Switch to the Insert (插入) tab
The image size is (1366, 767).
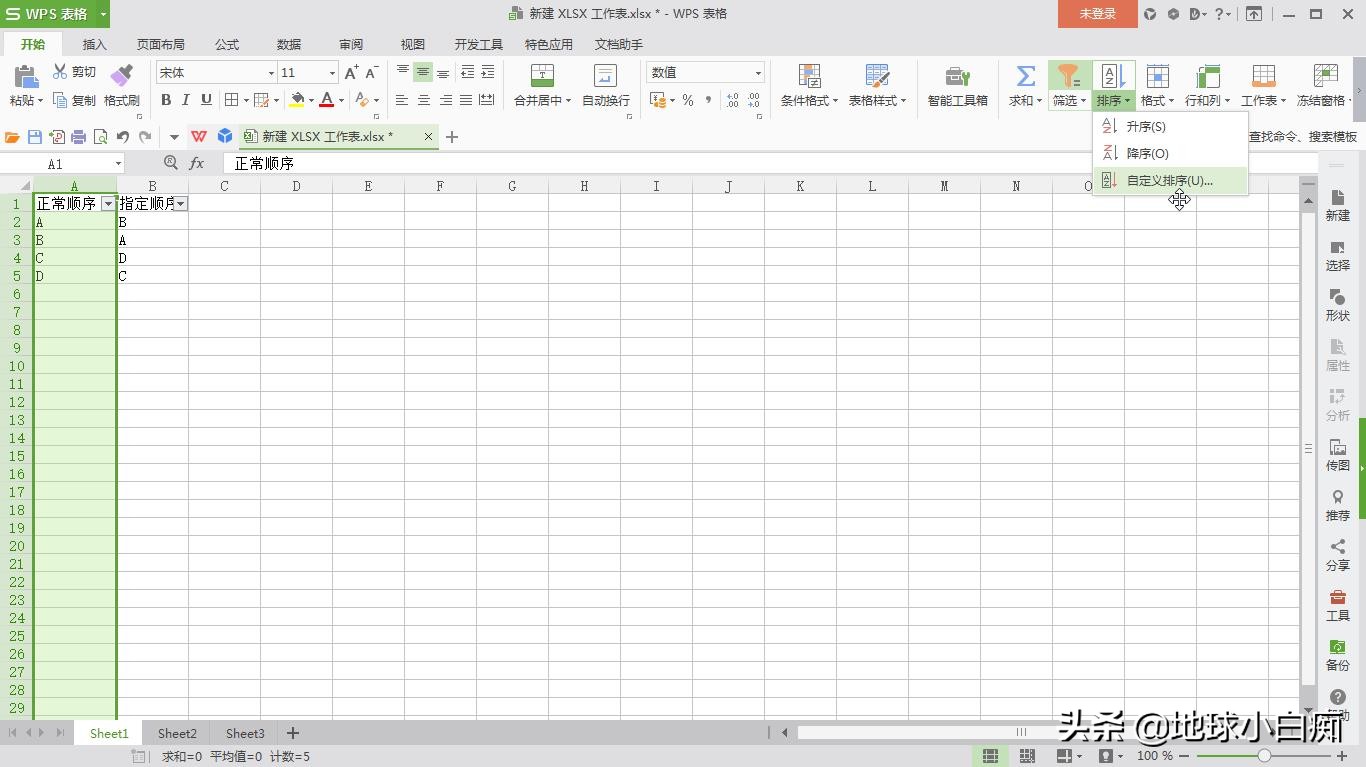94,44
